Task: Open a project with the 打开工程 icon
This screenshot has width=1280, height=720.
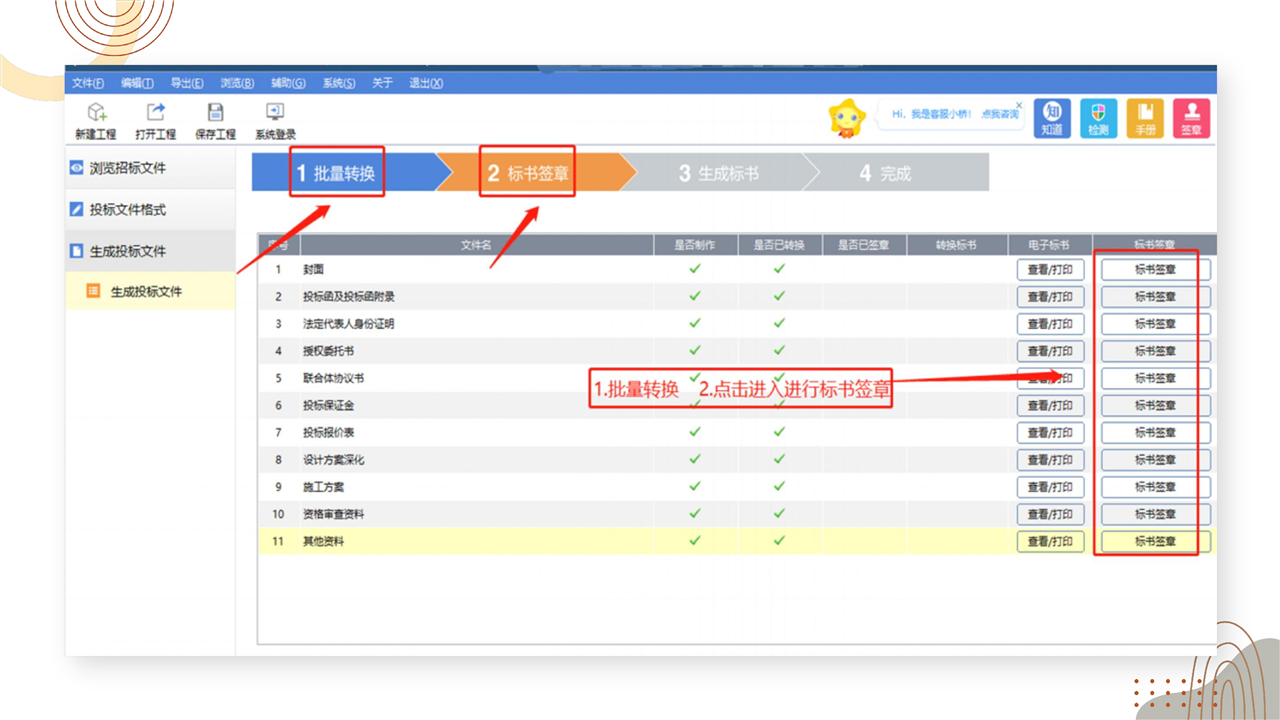Action: click(x=155, y=119)
